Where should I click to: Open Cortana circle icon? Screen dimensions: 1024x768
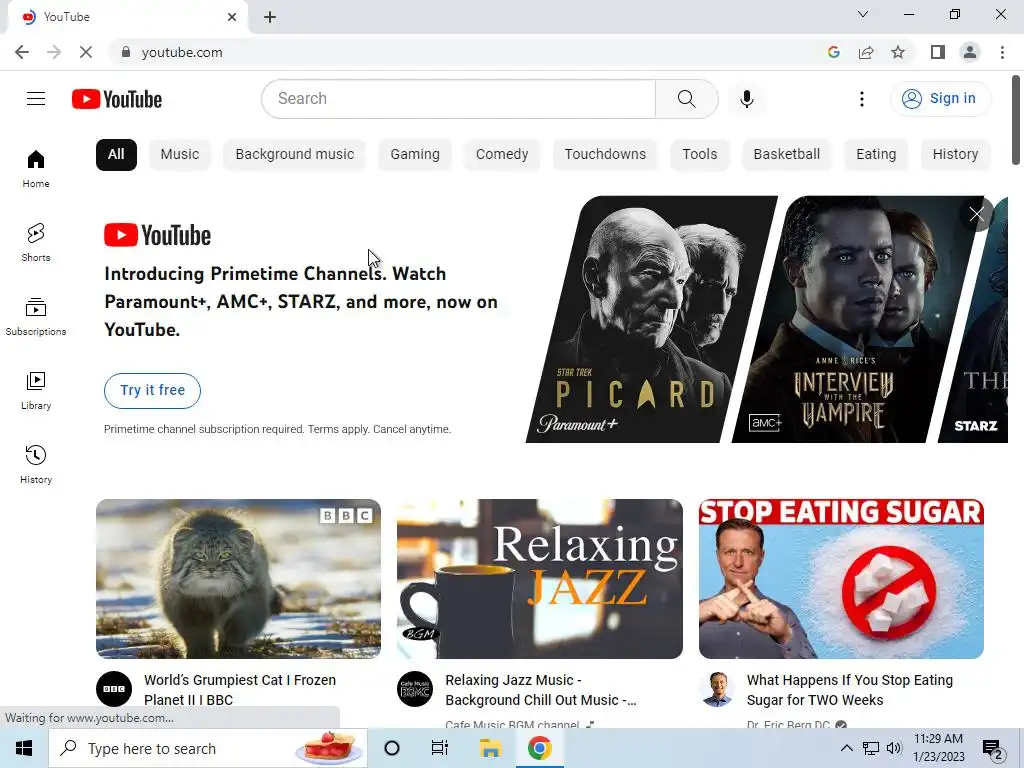click(x=392, y=748)
